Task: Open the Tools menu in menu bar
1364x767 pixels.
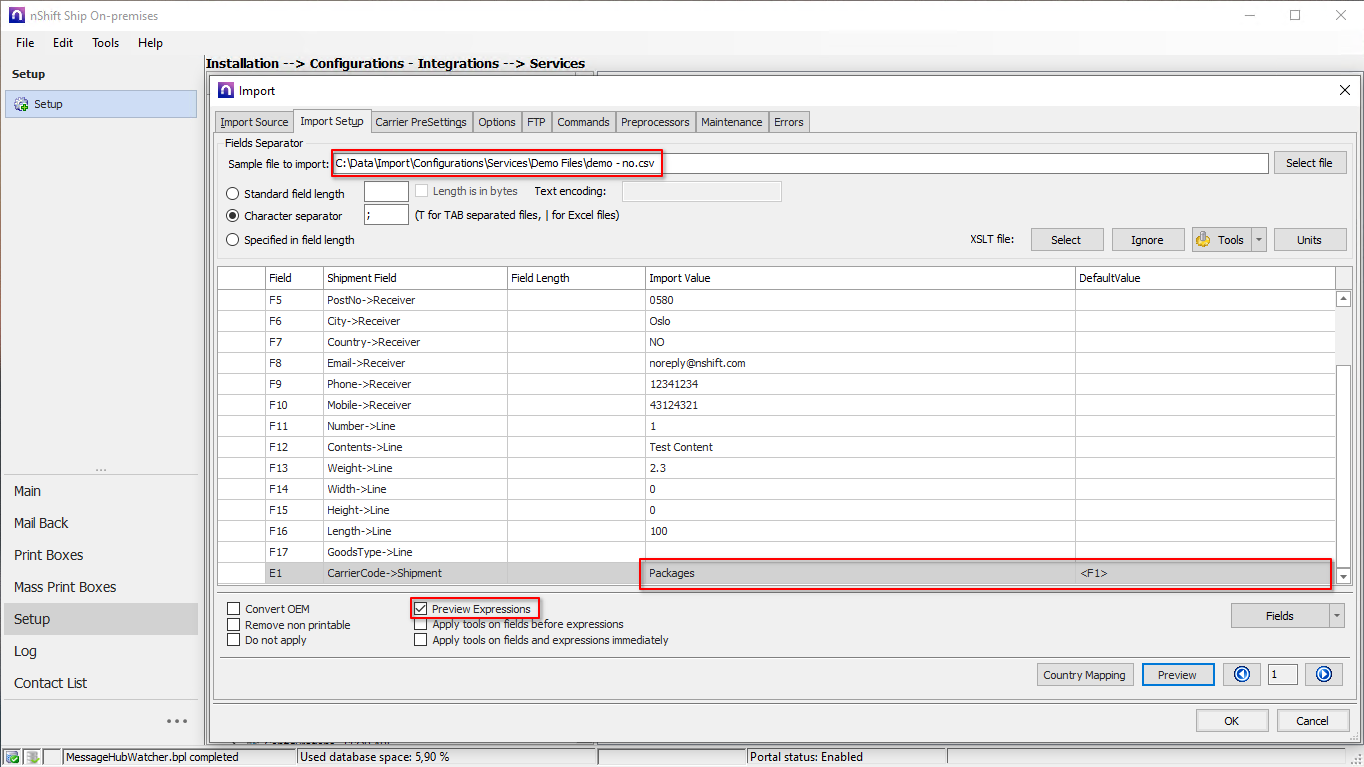Action: (x=105, y=43)
